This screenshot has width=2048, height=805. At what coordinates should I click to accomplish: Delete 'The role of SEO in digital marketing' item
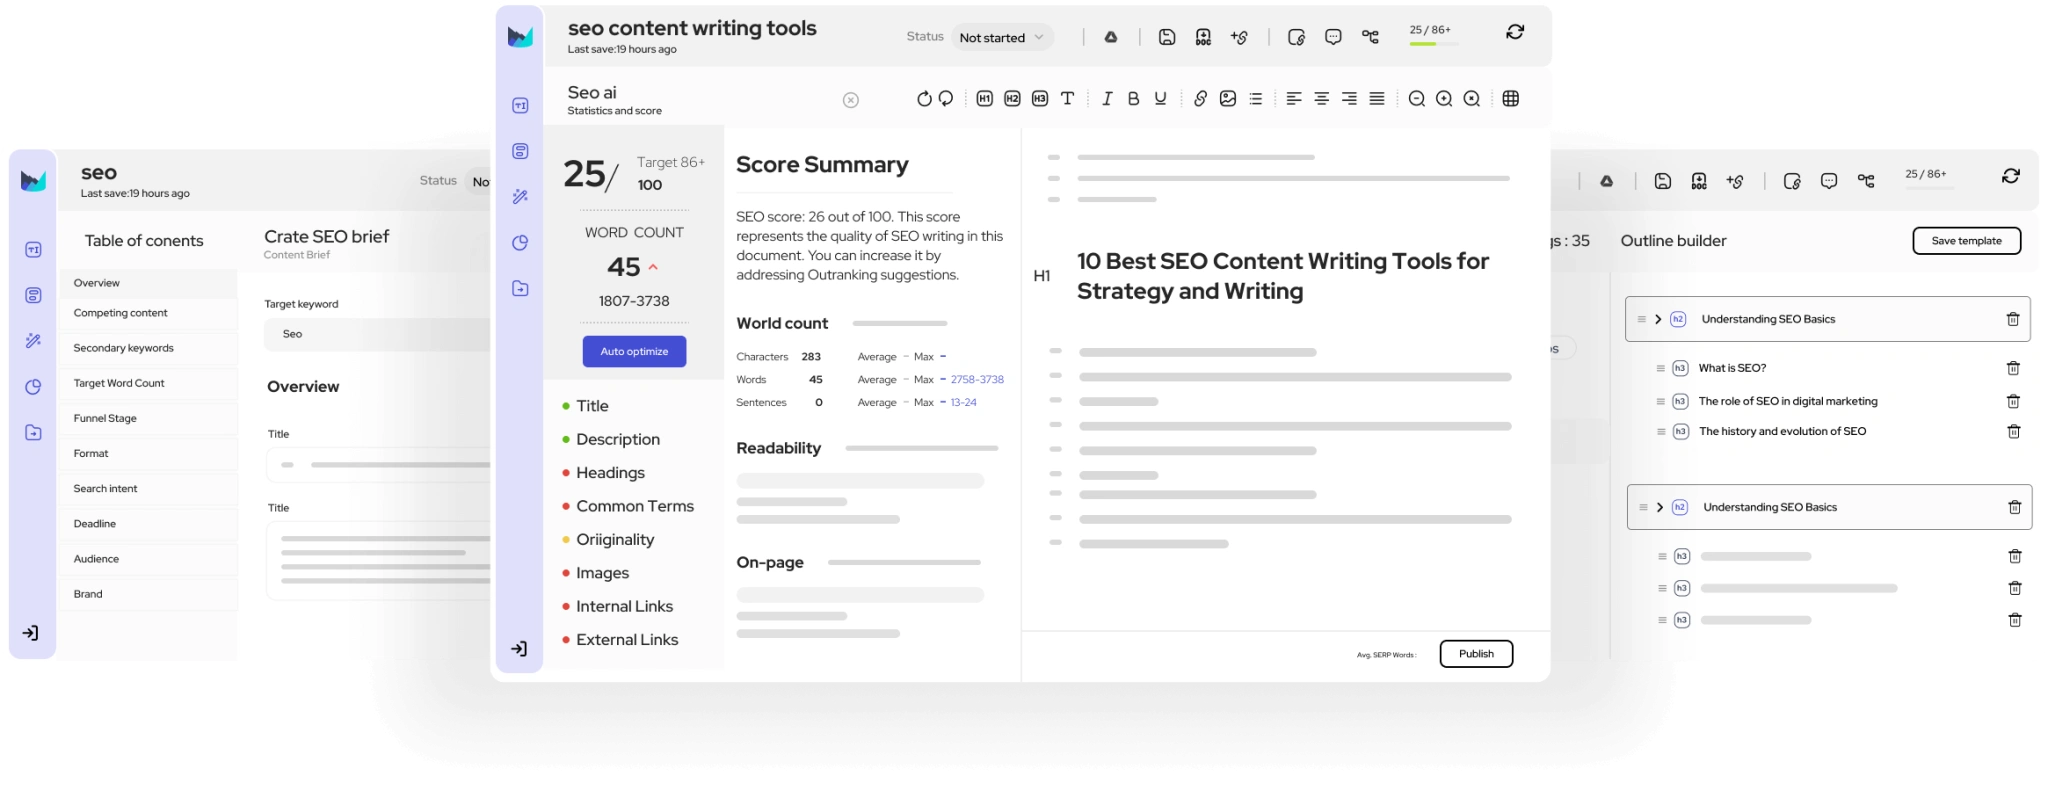tap(2013, 401)
